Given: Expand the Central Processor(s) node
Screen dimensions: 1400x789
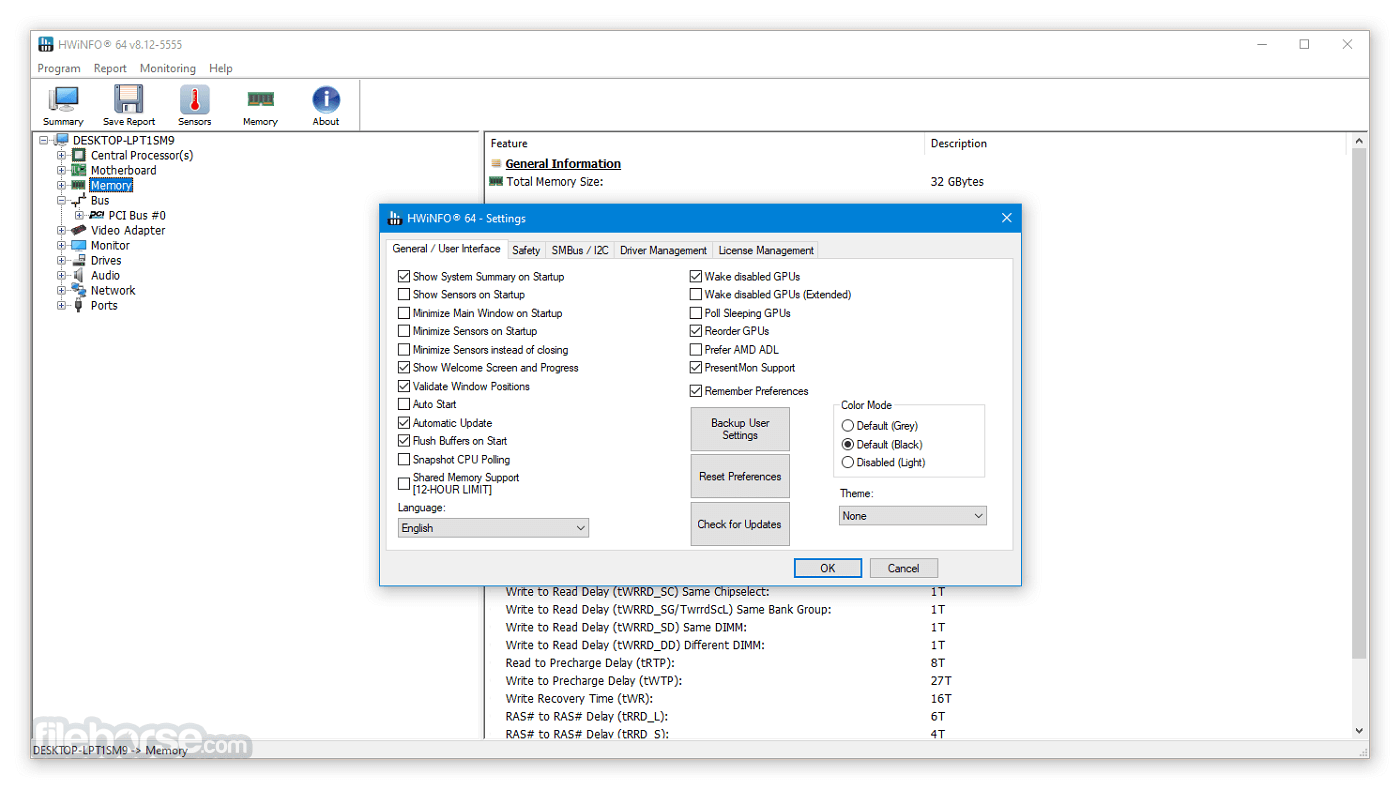Looking at the screenshot, I should 62,155.
